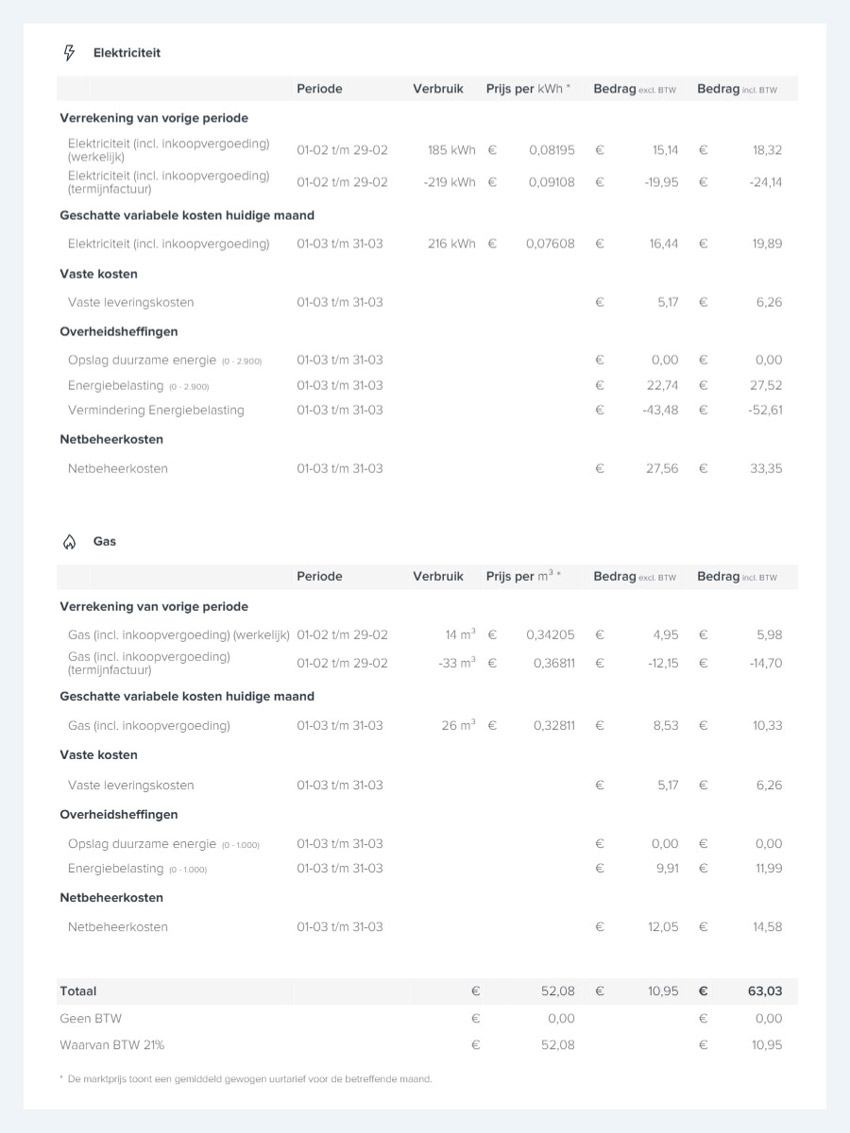Image resolution: width=850 pixels, height=1133 pixels.
Task: Select total amount 63,03
Action: (x=765, y=991)
